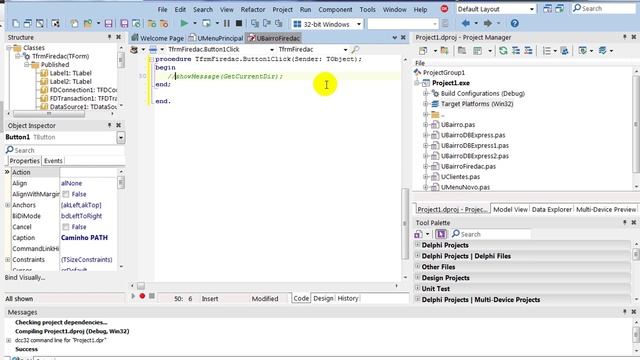
Task: Click the expand all icon in Project Manager
Action: pyautogui.click(x=516, y=51)
